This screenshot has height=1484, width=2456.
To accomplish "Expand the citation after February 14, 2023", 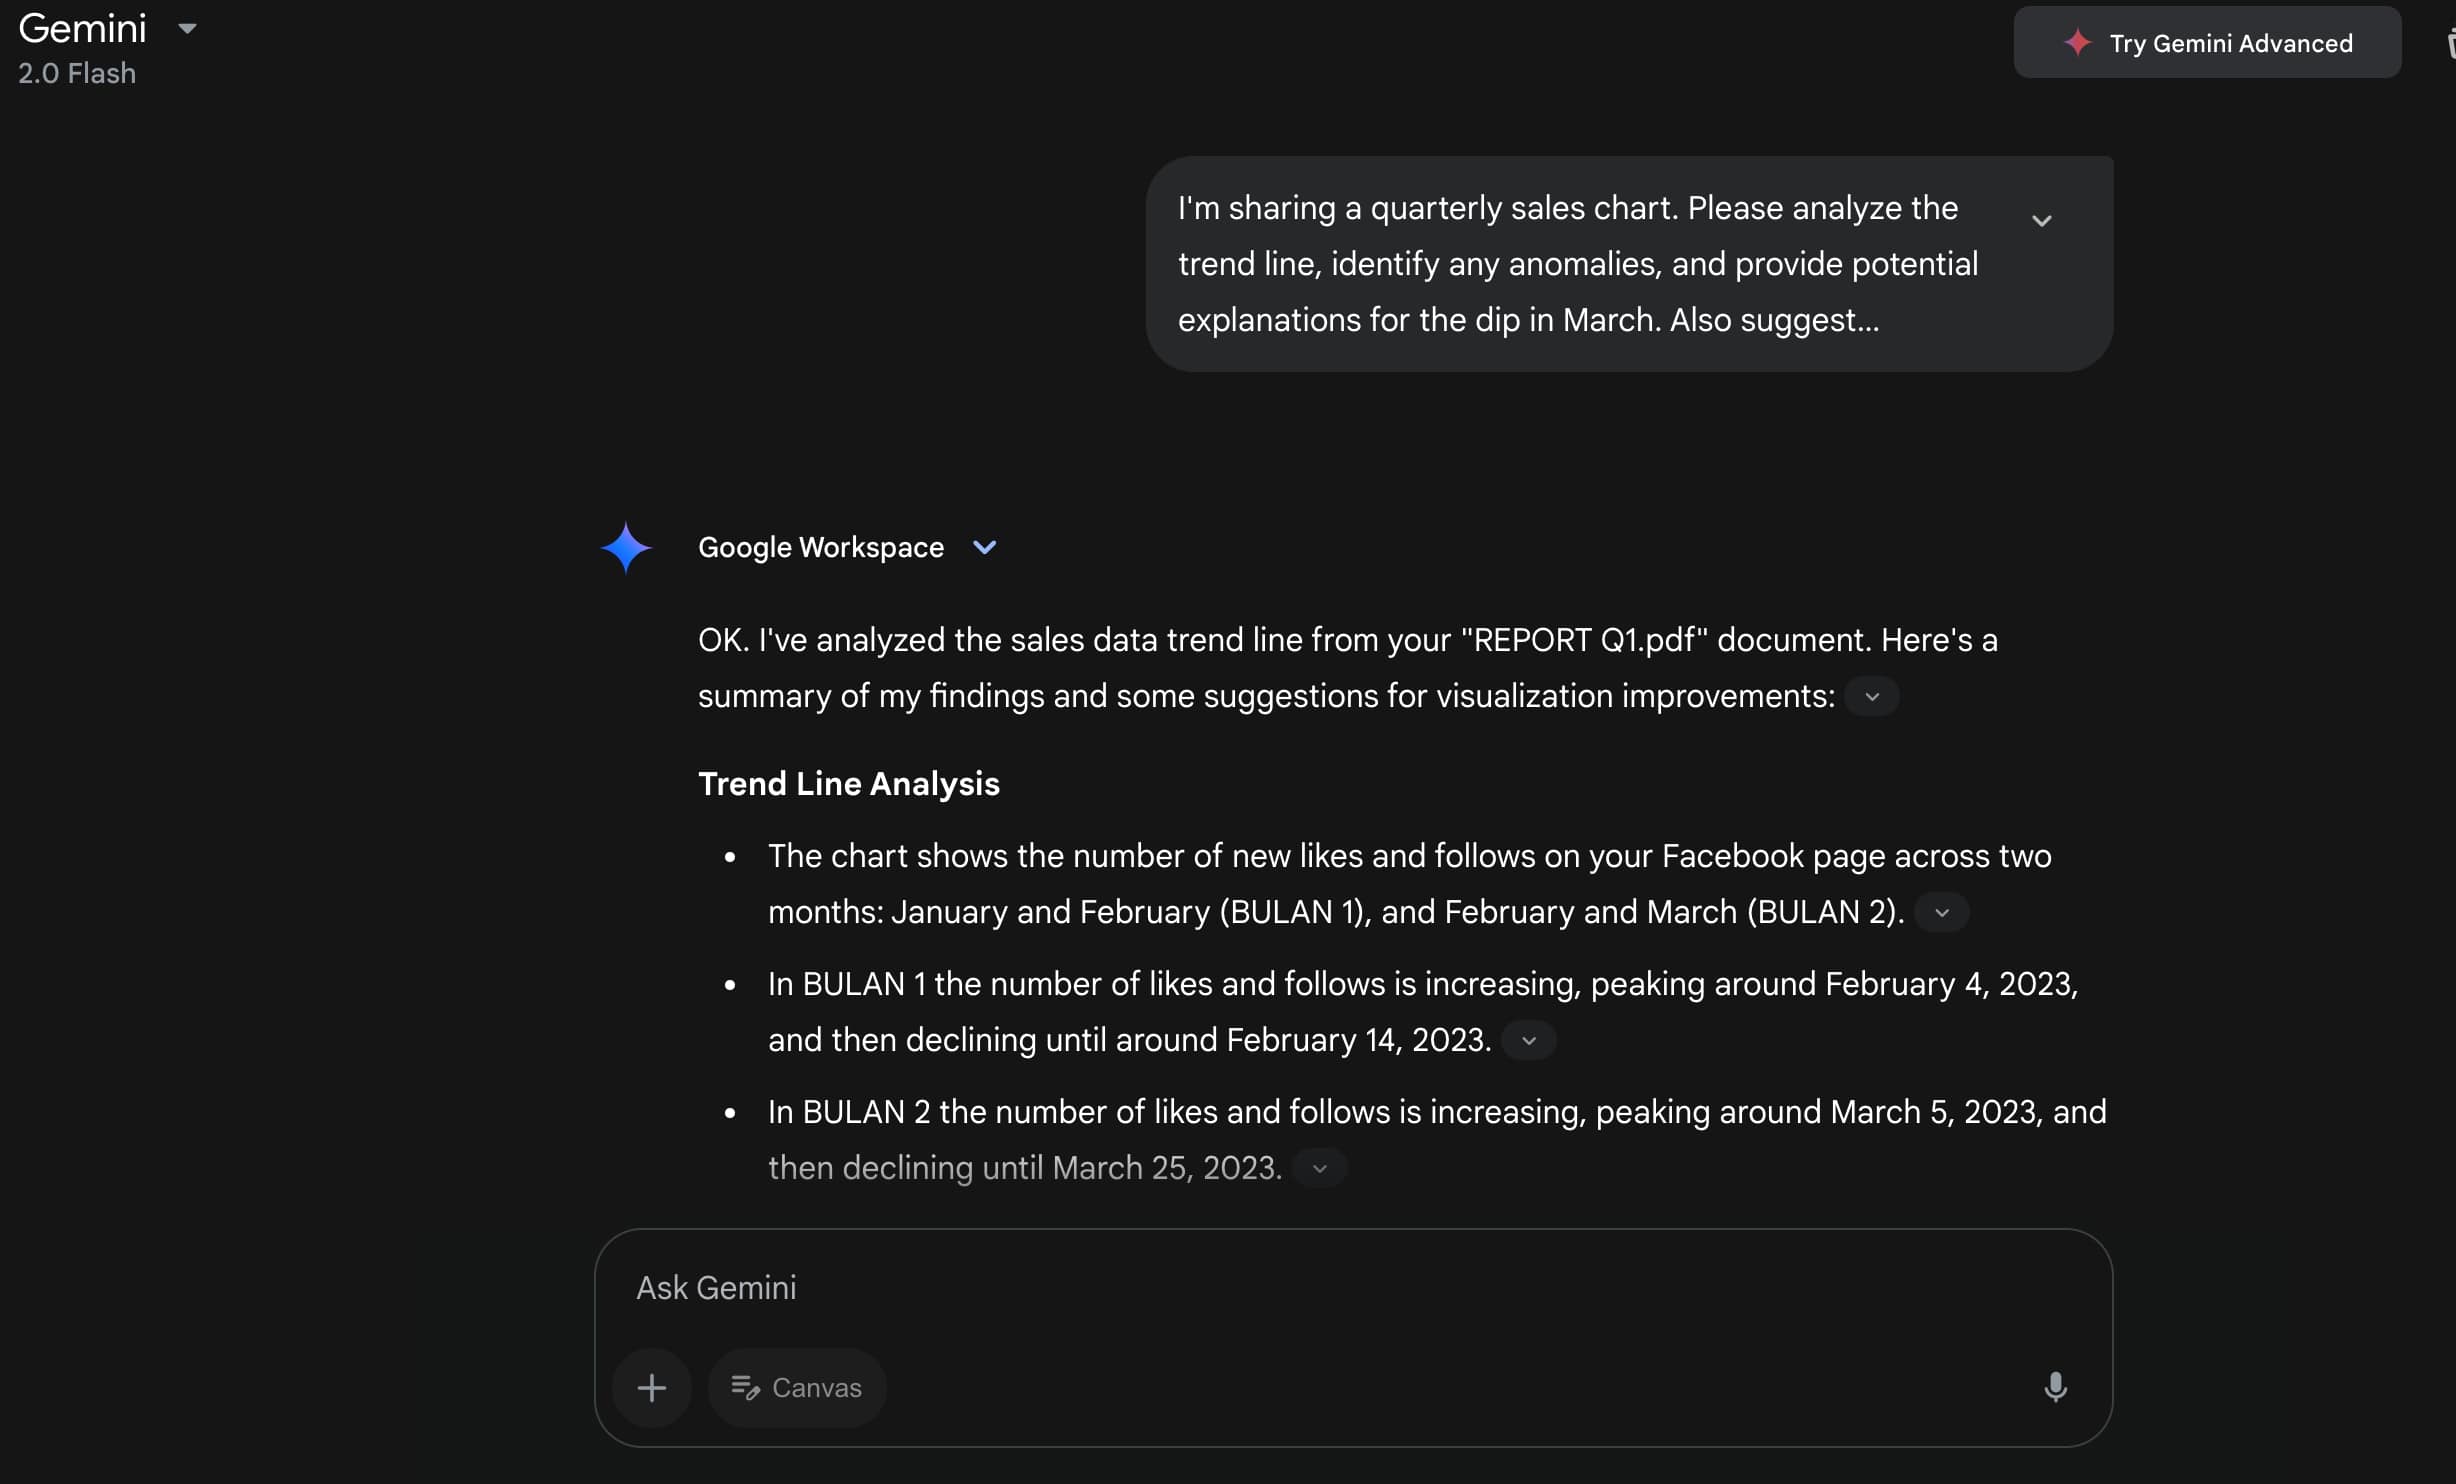I will tap(1528, 1040).
